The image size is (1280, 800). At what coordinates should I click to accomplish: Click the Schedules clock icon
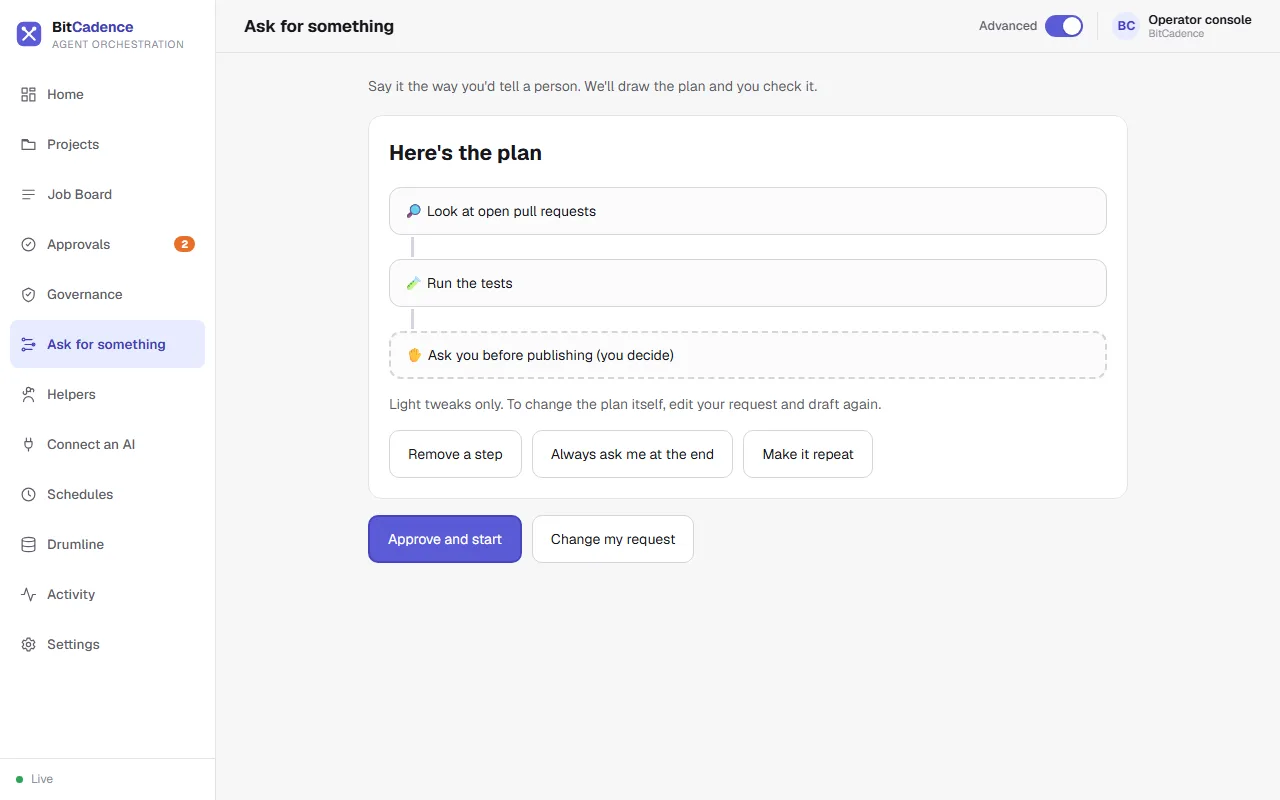click(28, 494)
